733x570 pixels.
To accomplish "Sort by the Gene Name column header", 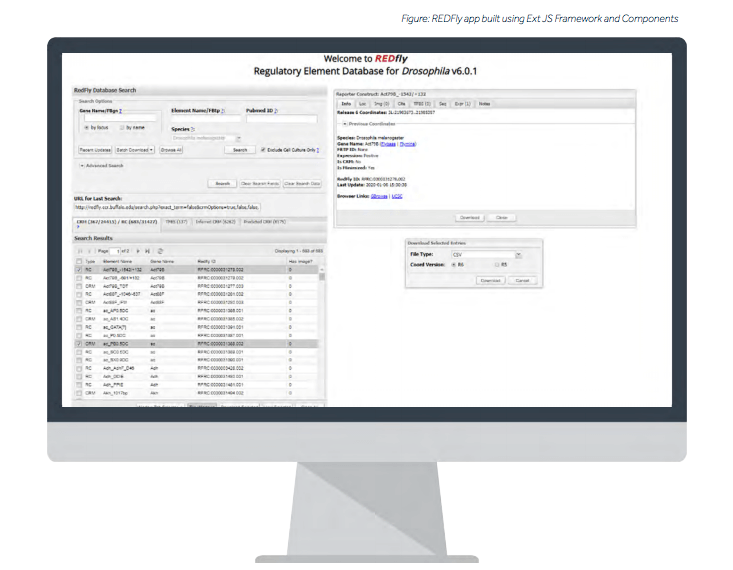I will (172, 261).
